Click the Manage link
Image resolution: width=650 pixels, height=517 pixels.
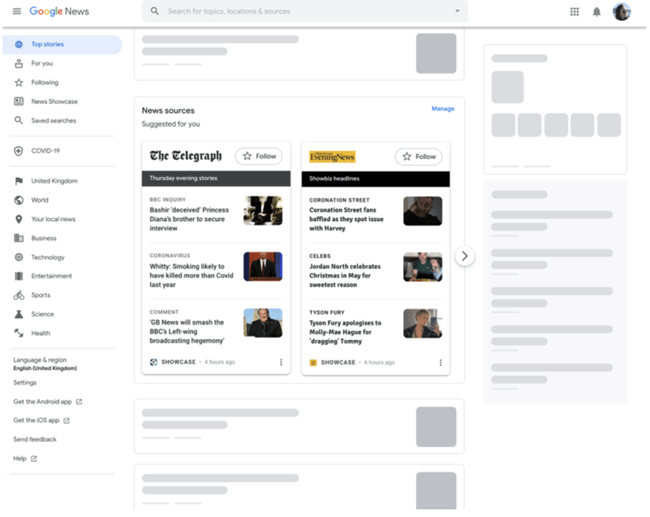coord(443,109)
